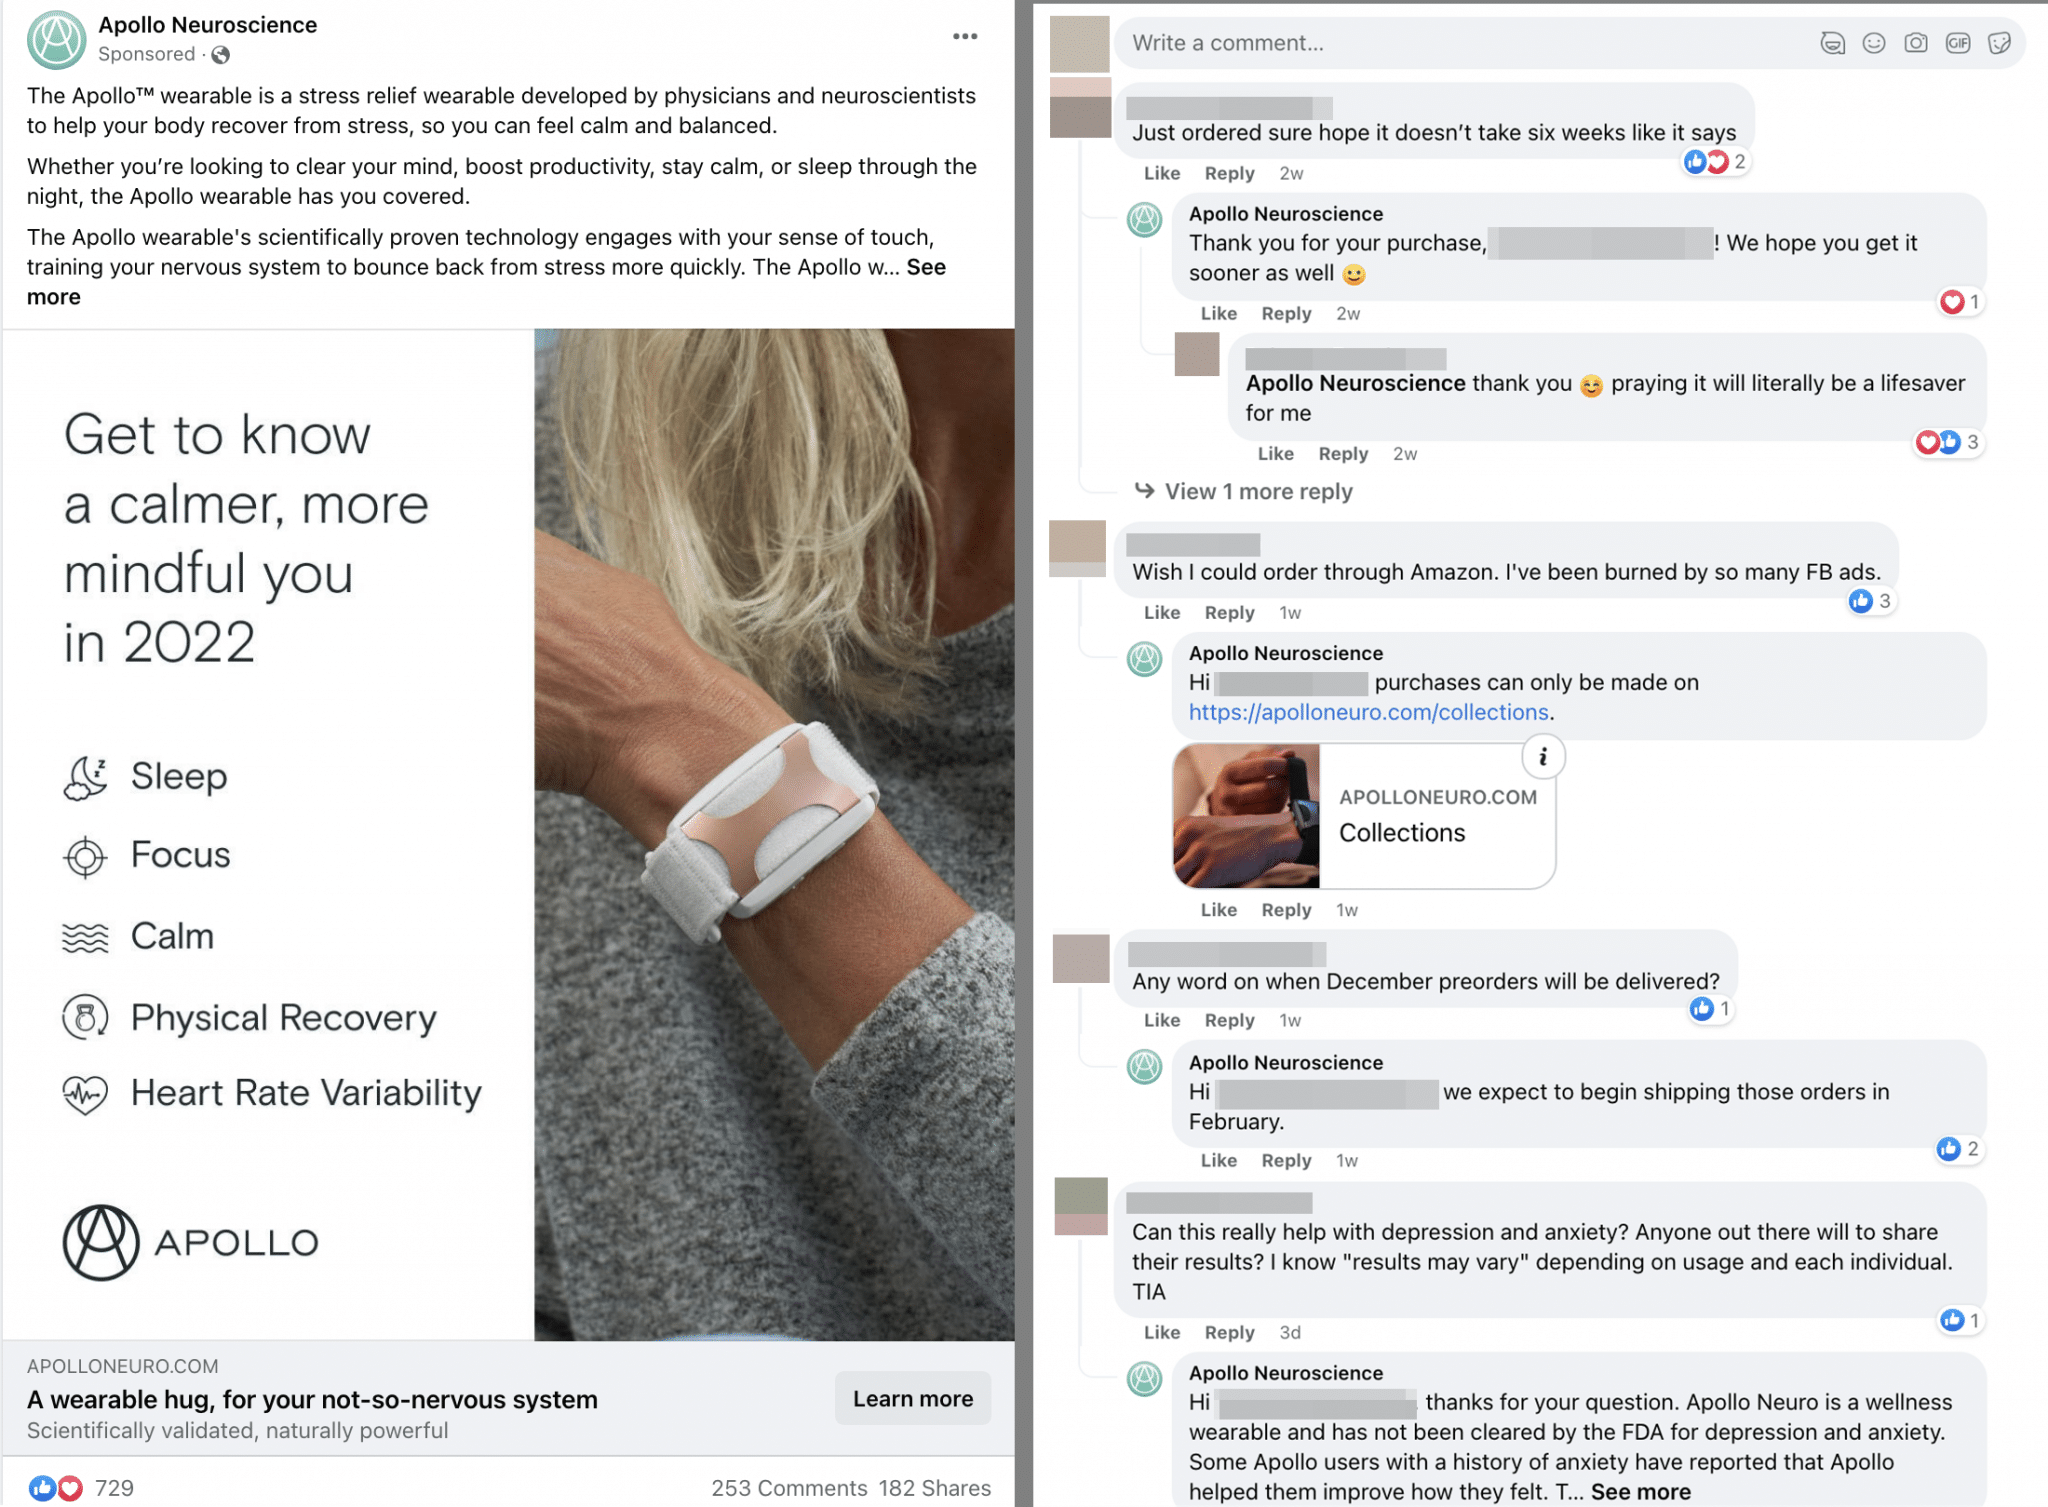
Task: Open the GIF picker icon
Action: (1957, 43)
